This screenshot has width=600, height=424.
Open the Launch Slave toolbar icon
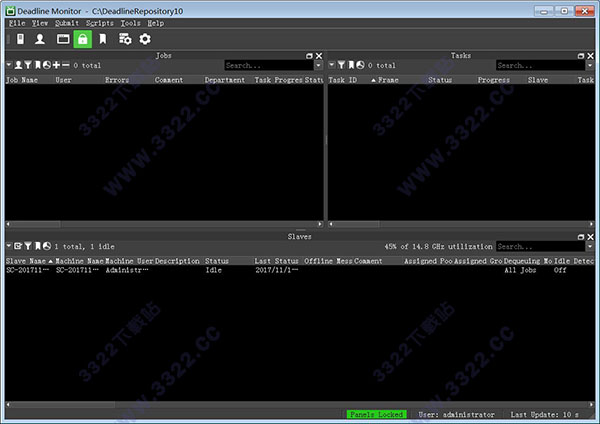(21, 39)
